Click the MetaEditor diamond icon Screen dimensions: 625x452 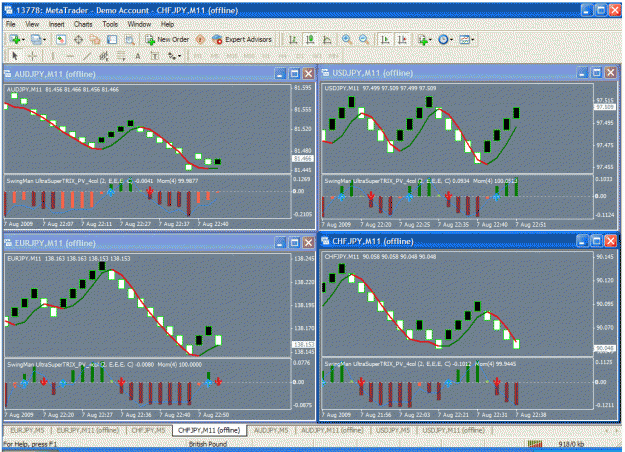(x=200, y=39)
